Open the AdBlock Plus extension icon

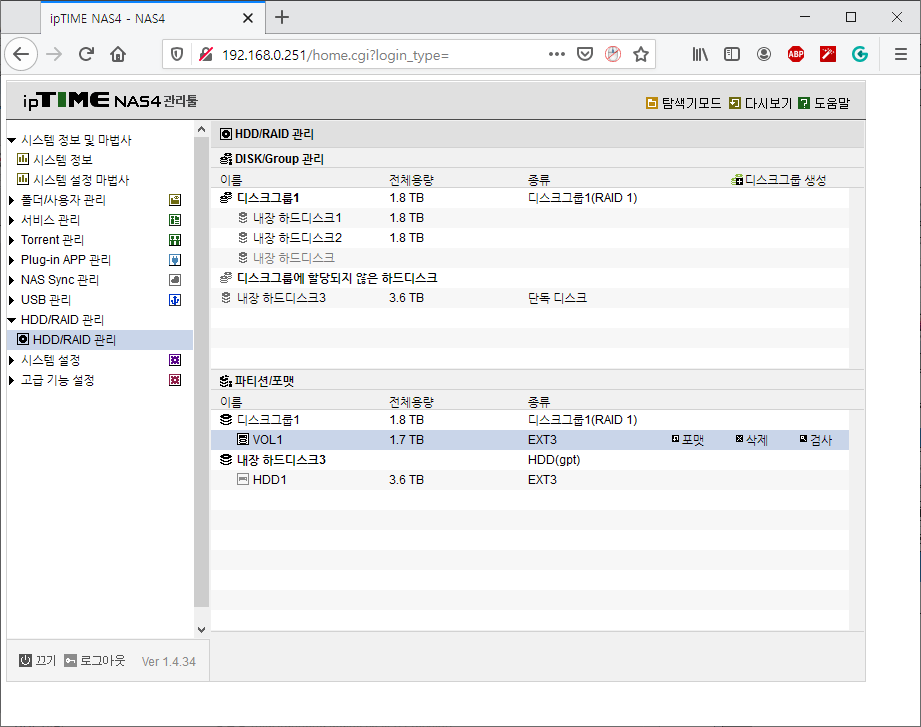tap(796, 55)
